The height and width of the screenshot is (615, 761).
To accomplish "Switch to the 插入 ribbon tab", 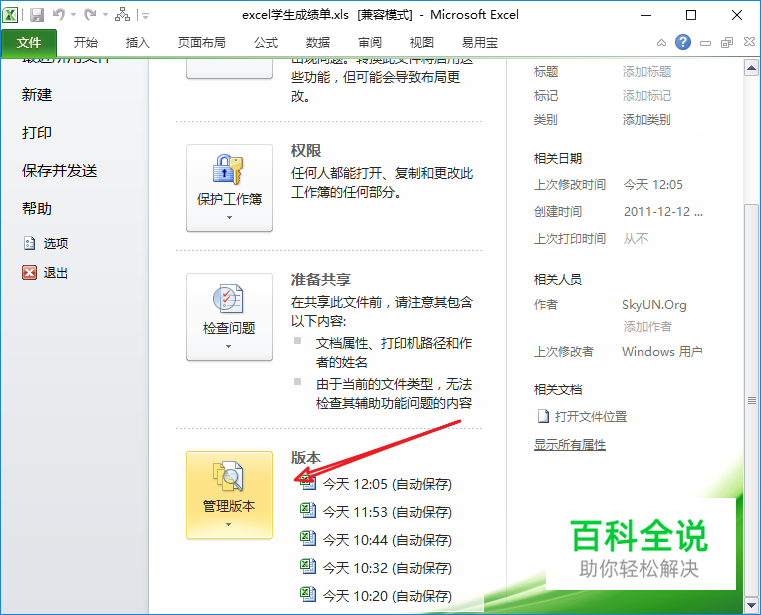I will click(137, 43).
